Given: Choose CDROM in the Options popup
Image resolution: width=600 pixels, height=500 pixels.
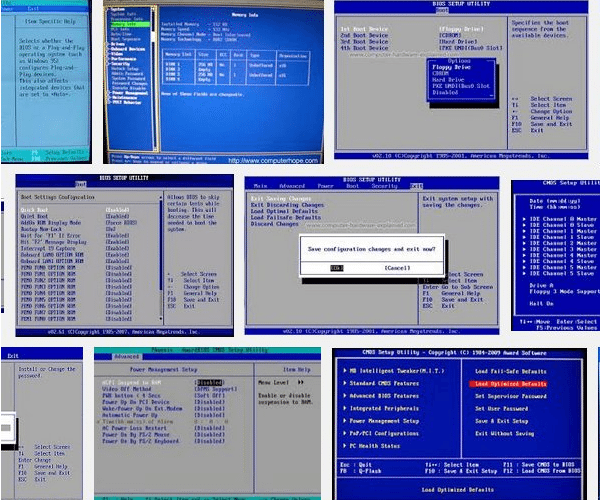Looking at the screenshot, I should click(x=441, y=73).
